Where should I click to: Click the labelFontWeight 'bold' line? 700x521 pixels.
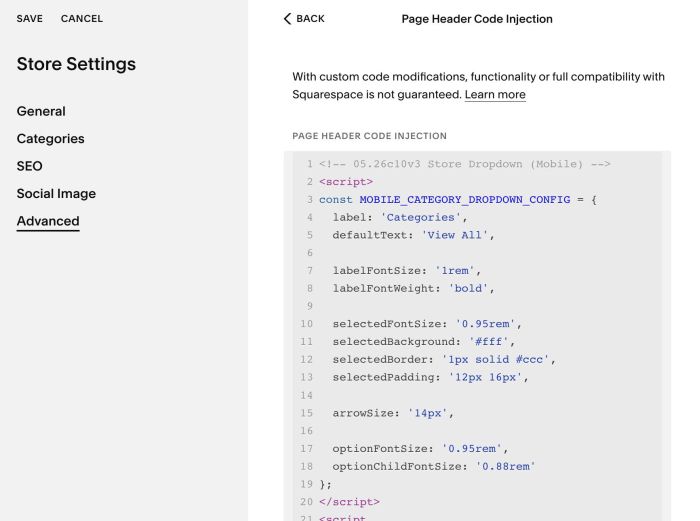pyautogui.click(x=413, y=289)
